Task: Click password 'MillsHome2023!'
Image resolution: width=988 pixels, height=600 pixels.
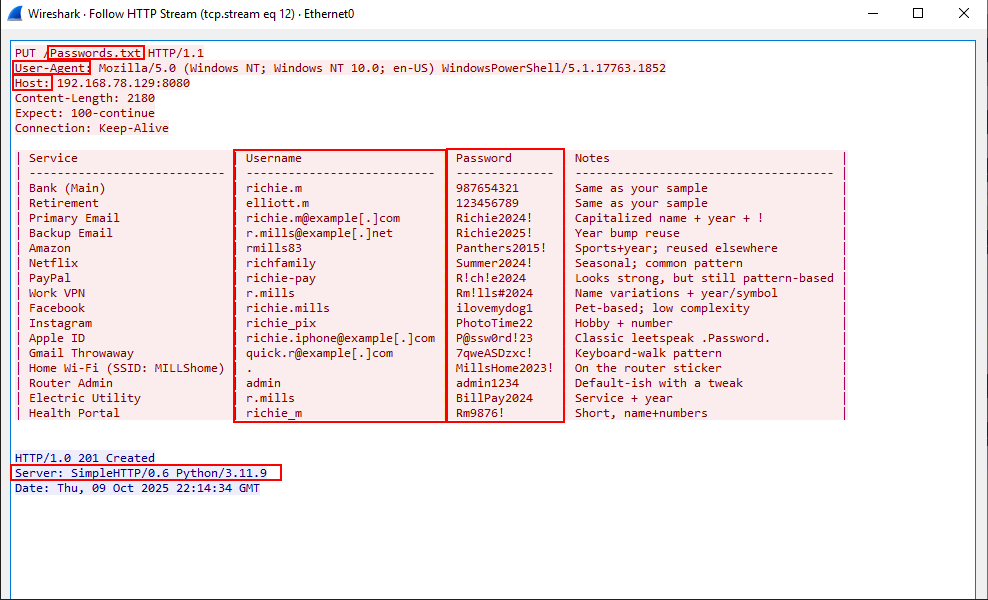Action: click(505, 368)
